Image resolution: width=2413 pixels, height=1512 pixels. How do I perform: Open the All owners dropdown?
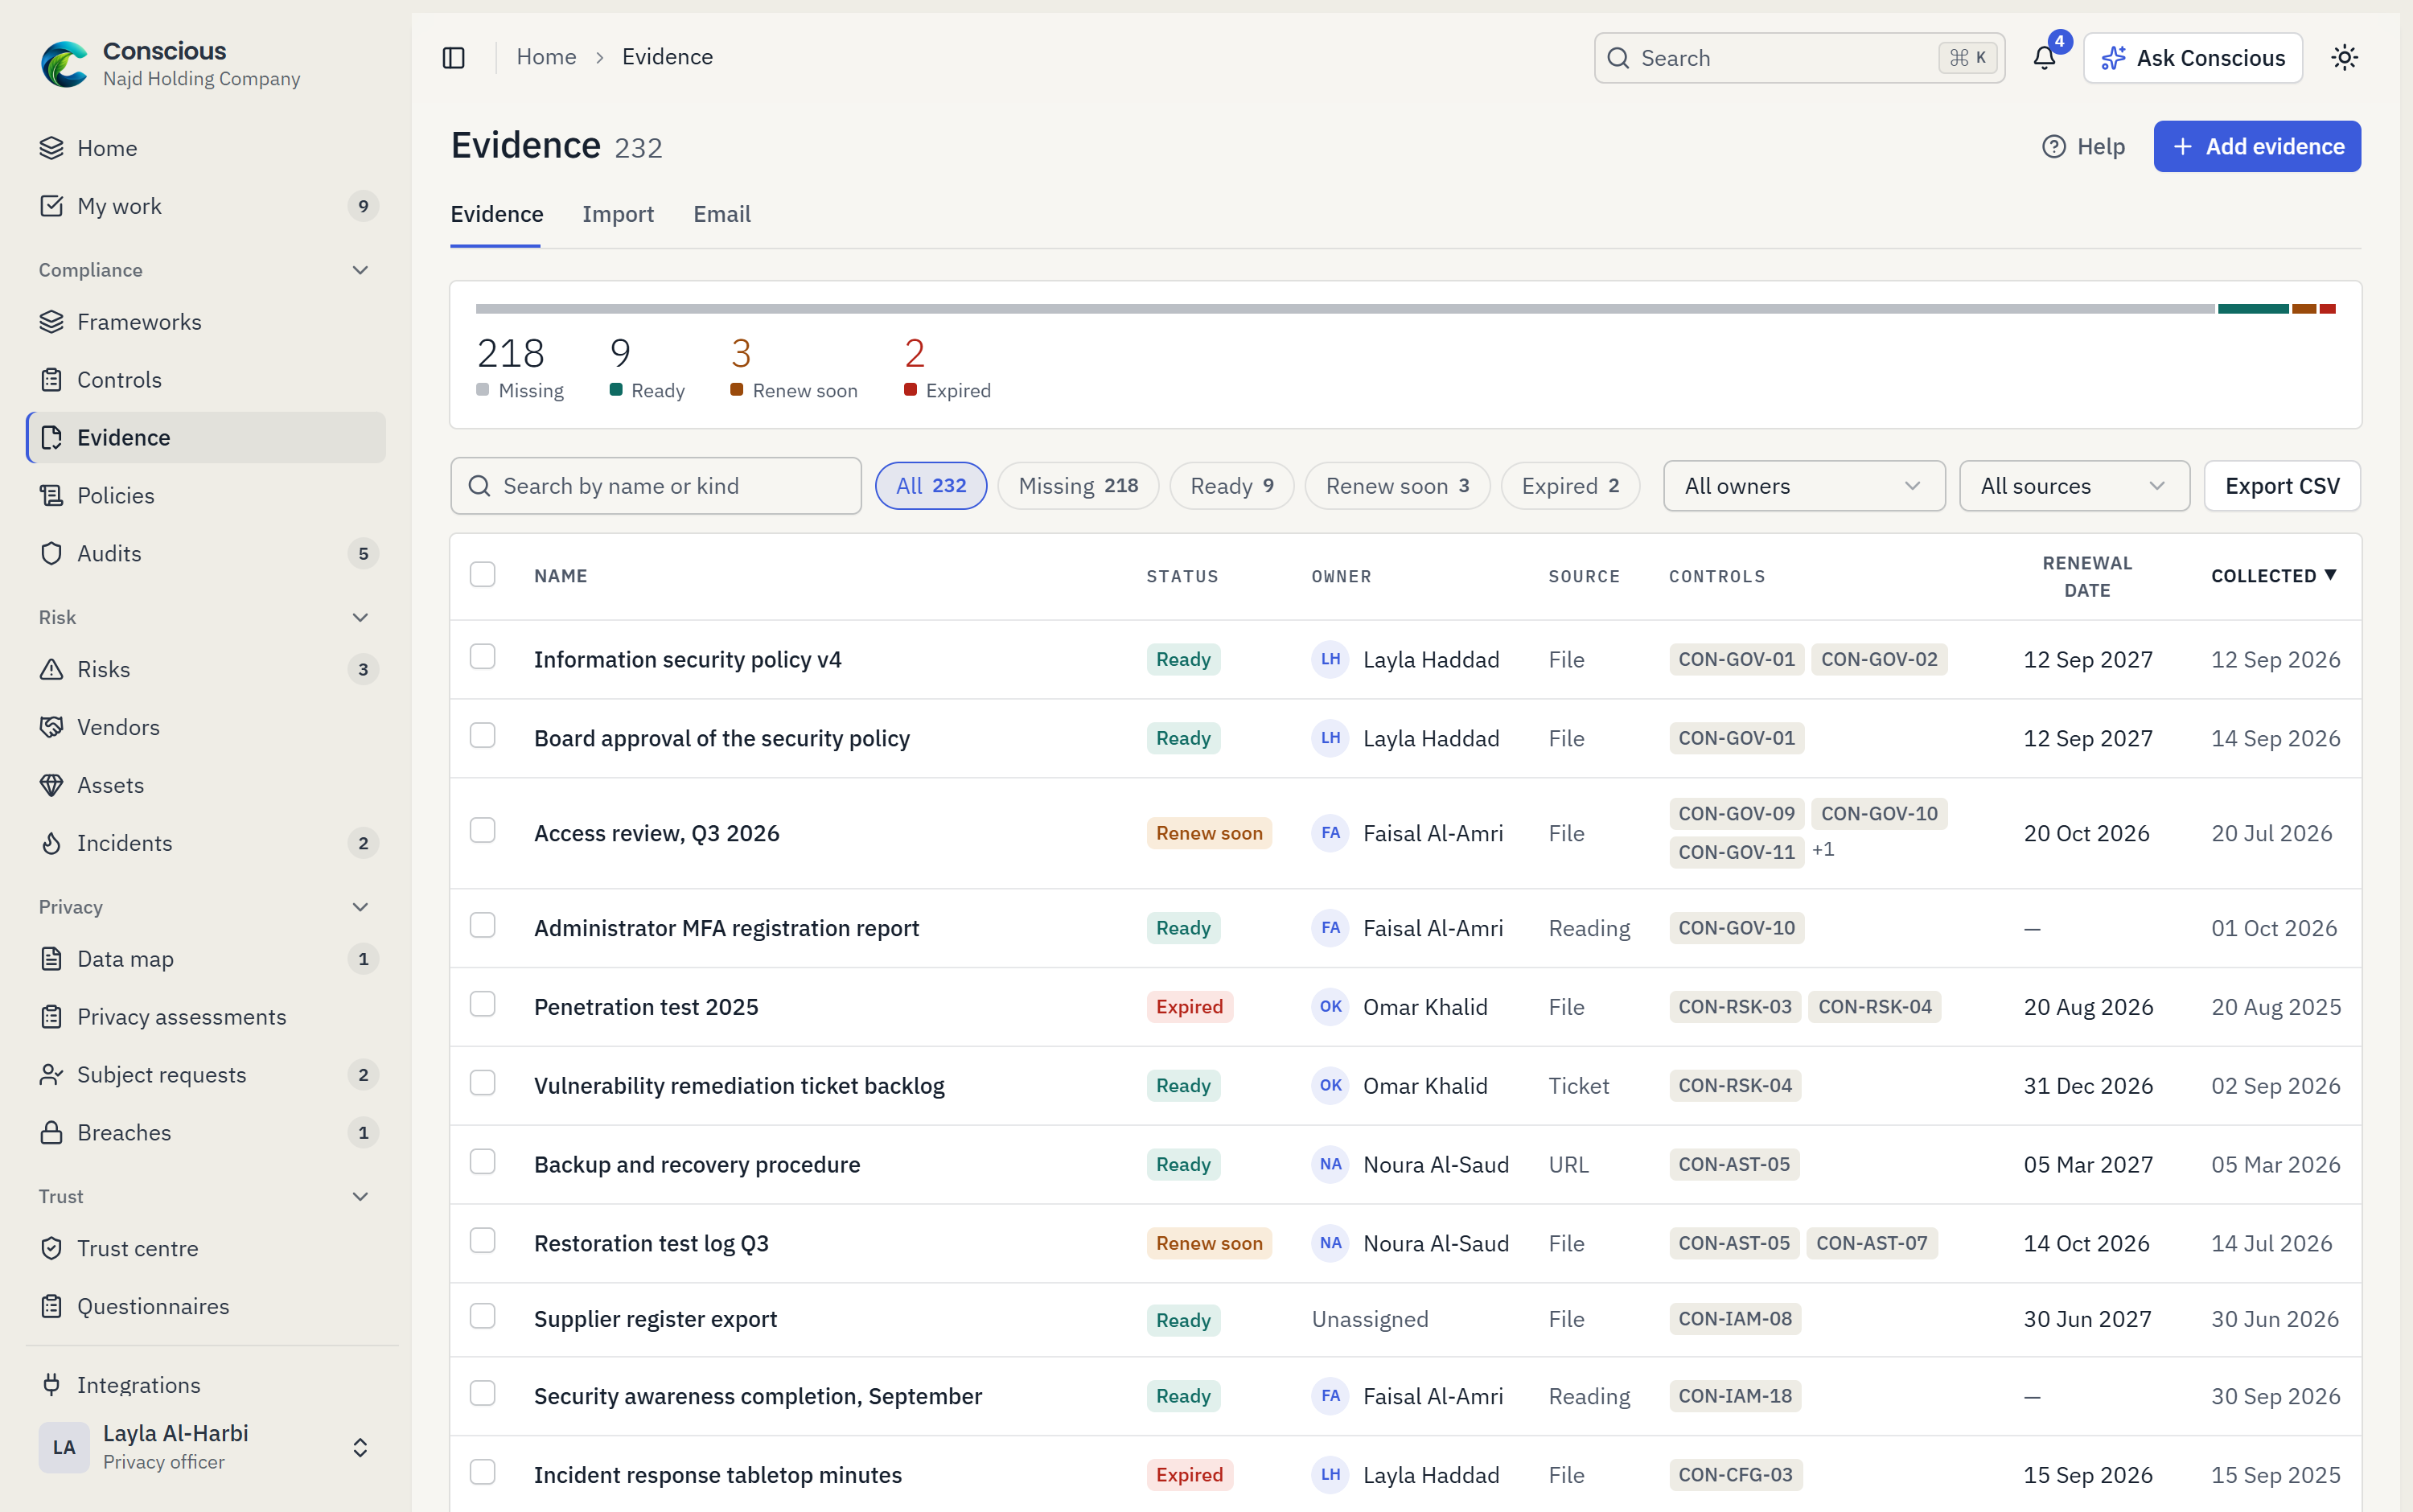click(x=1803, y=487)
